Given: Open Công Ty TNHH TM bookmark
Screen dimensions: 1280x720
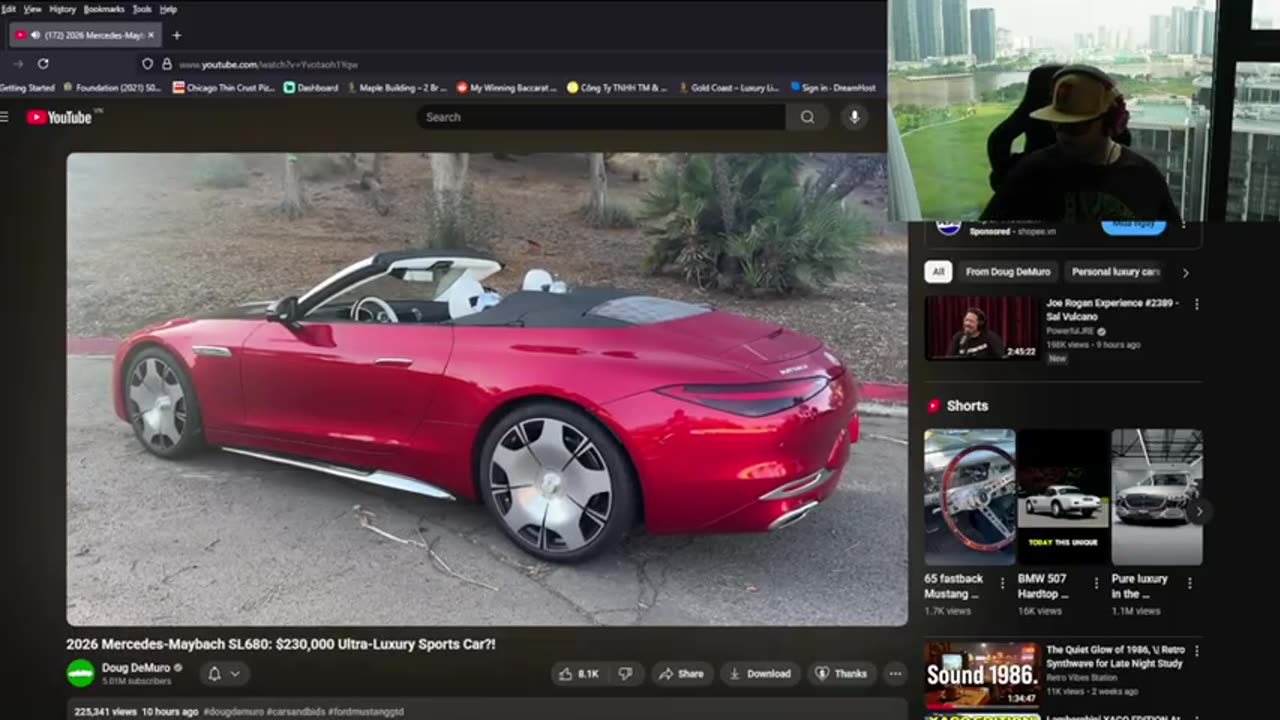Looking at the screenshot, I should (617, 88).
